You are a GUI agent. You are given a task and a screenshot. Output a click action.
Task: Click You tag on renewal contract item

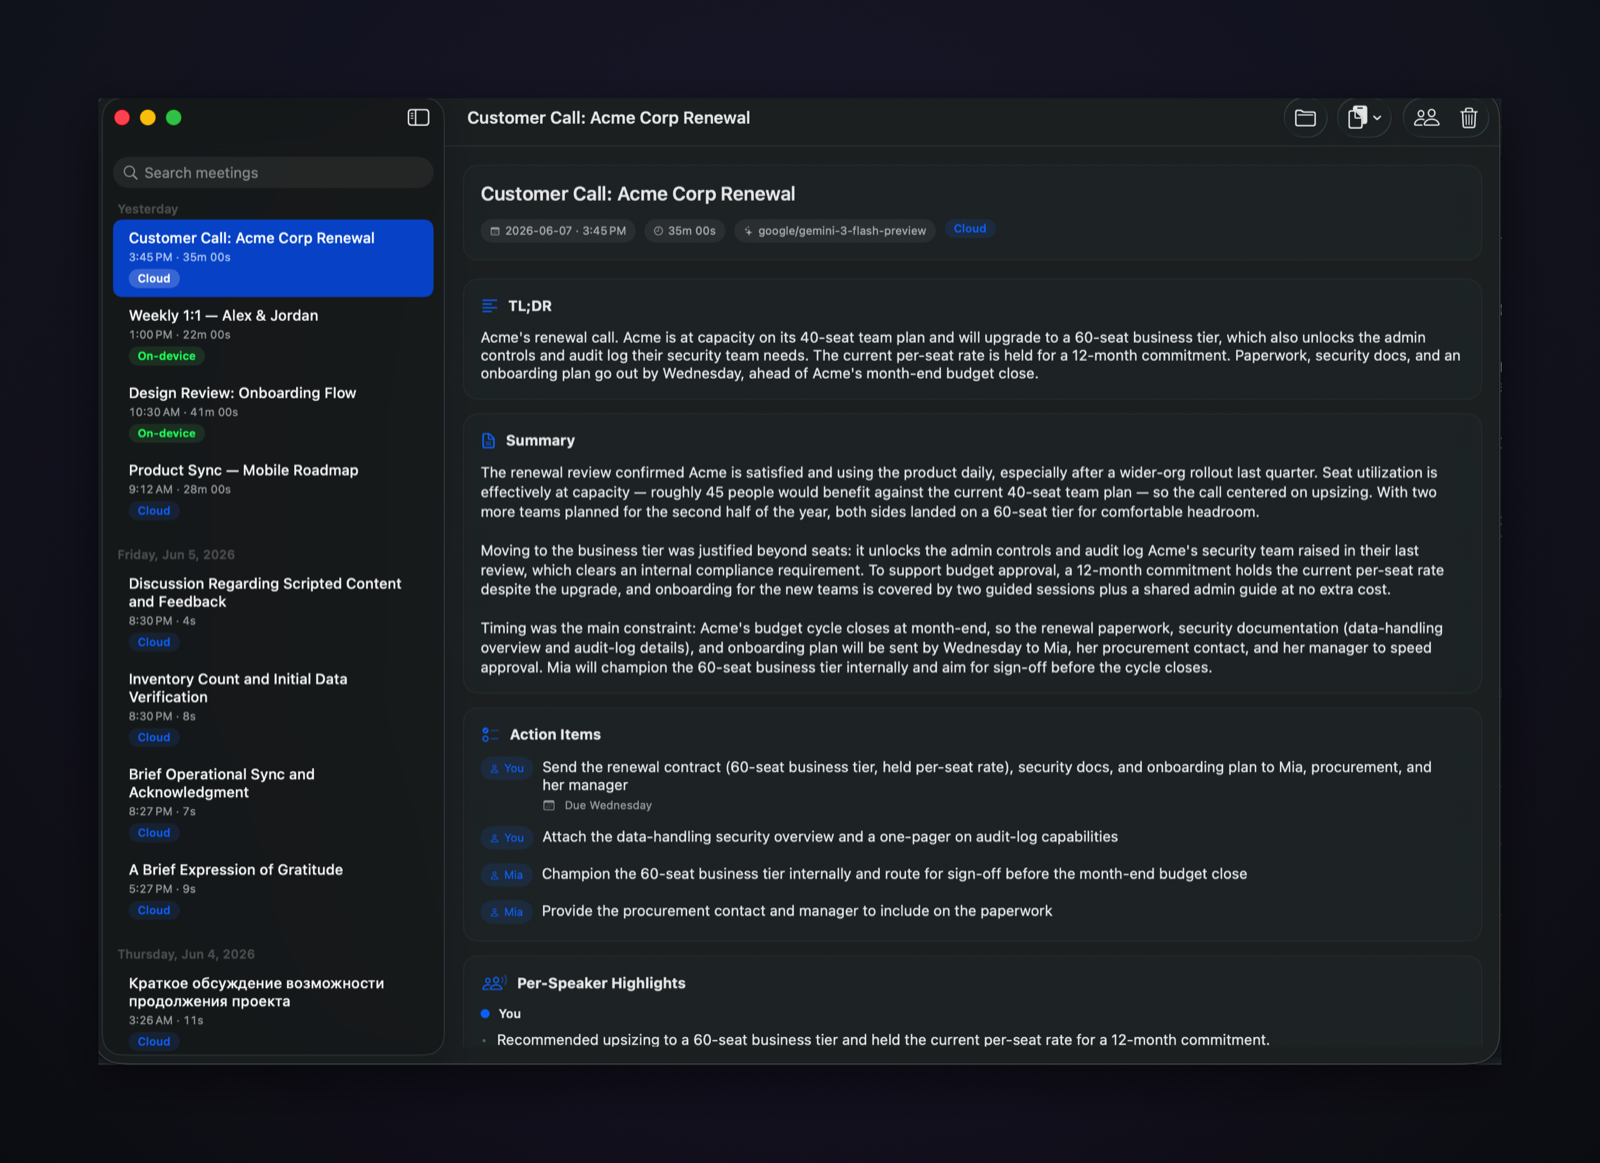[506, 769]
